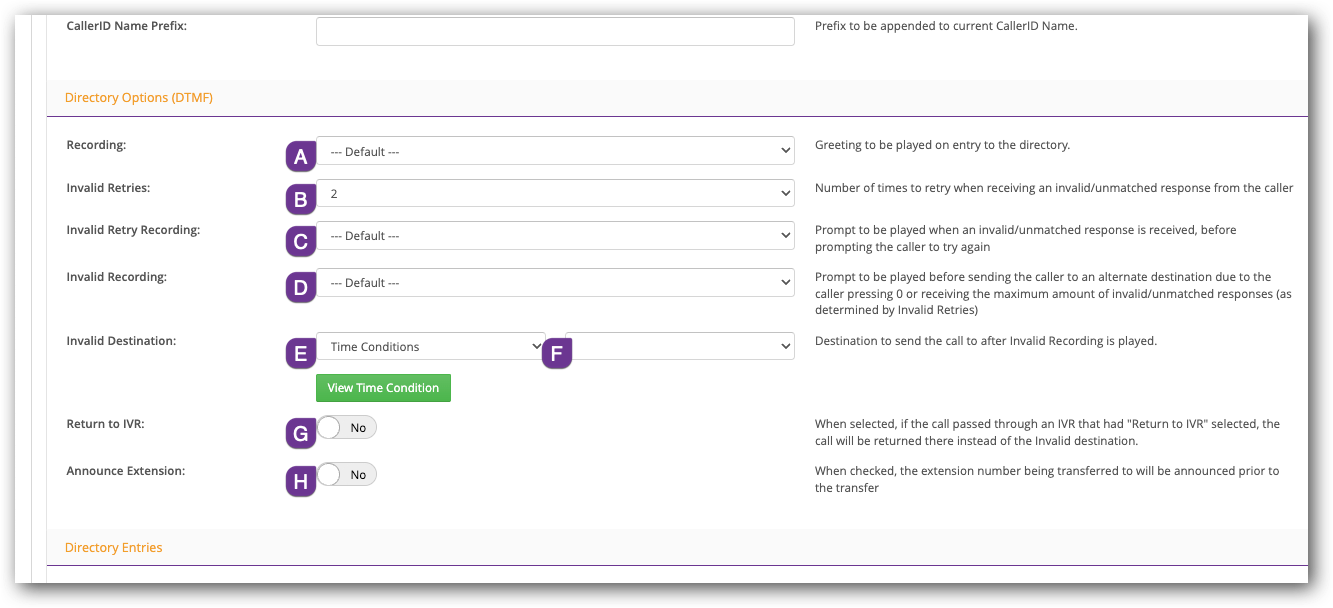The image size is (1333, 608).
Task: Click the purple letter F marker
Action: [x=557, y=353]
